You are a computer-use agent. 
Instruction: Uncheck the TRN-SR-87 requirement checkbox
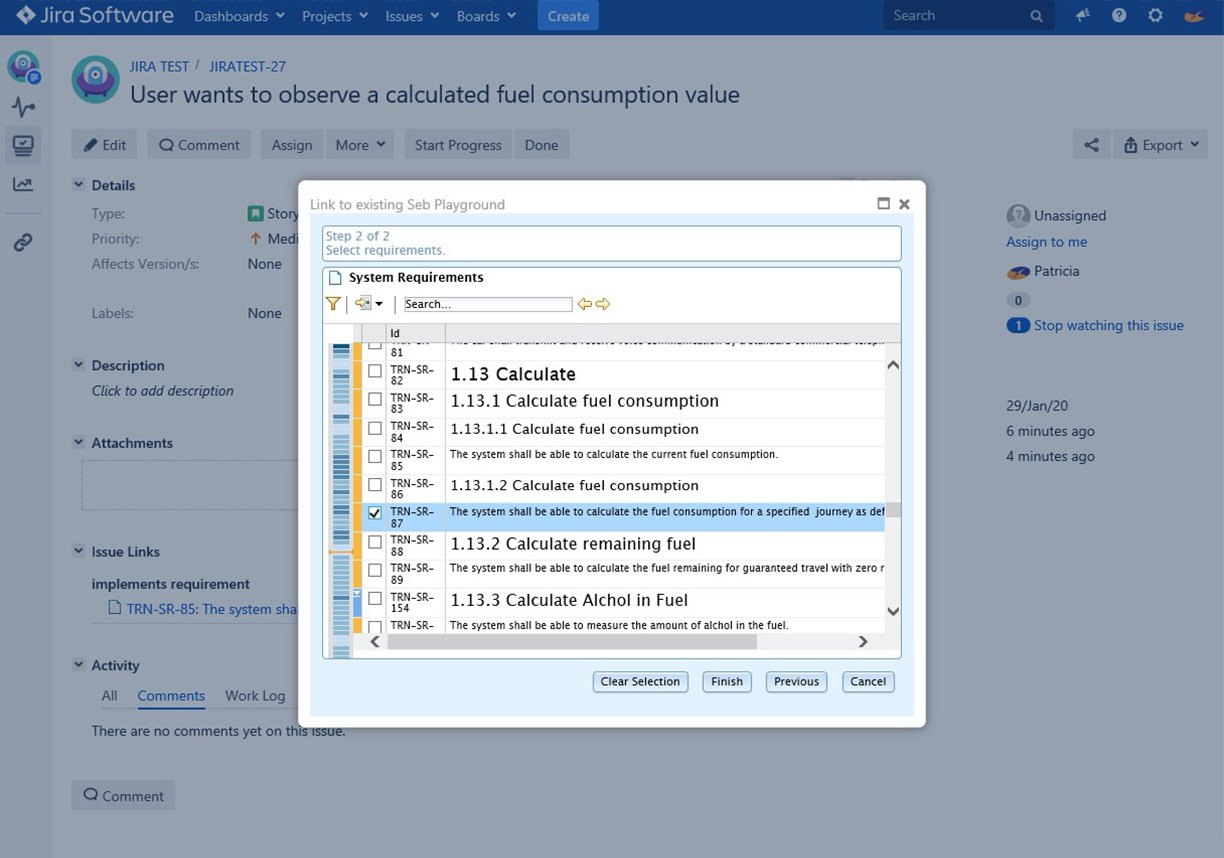(375, 512)
